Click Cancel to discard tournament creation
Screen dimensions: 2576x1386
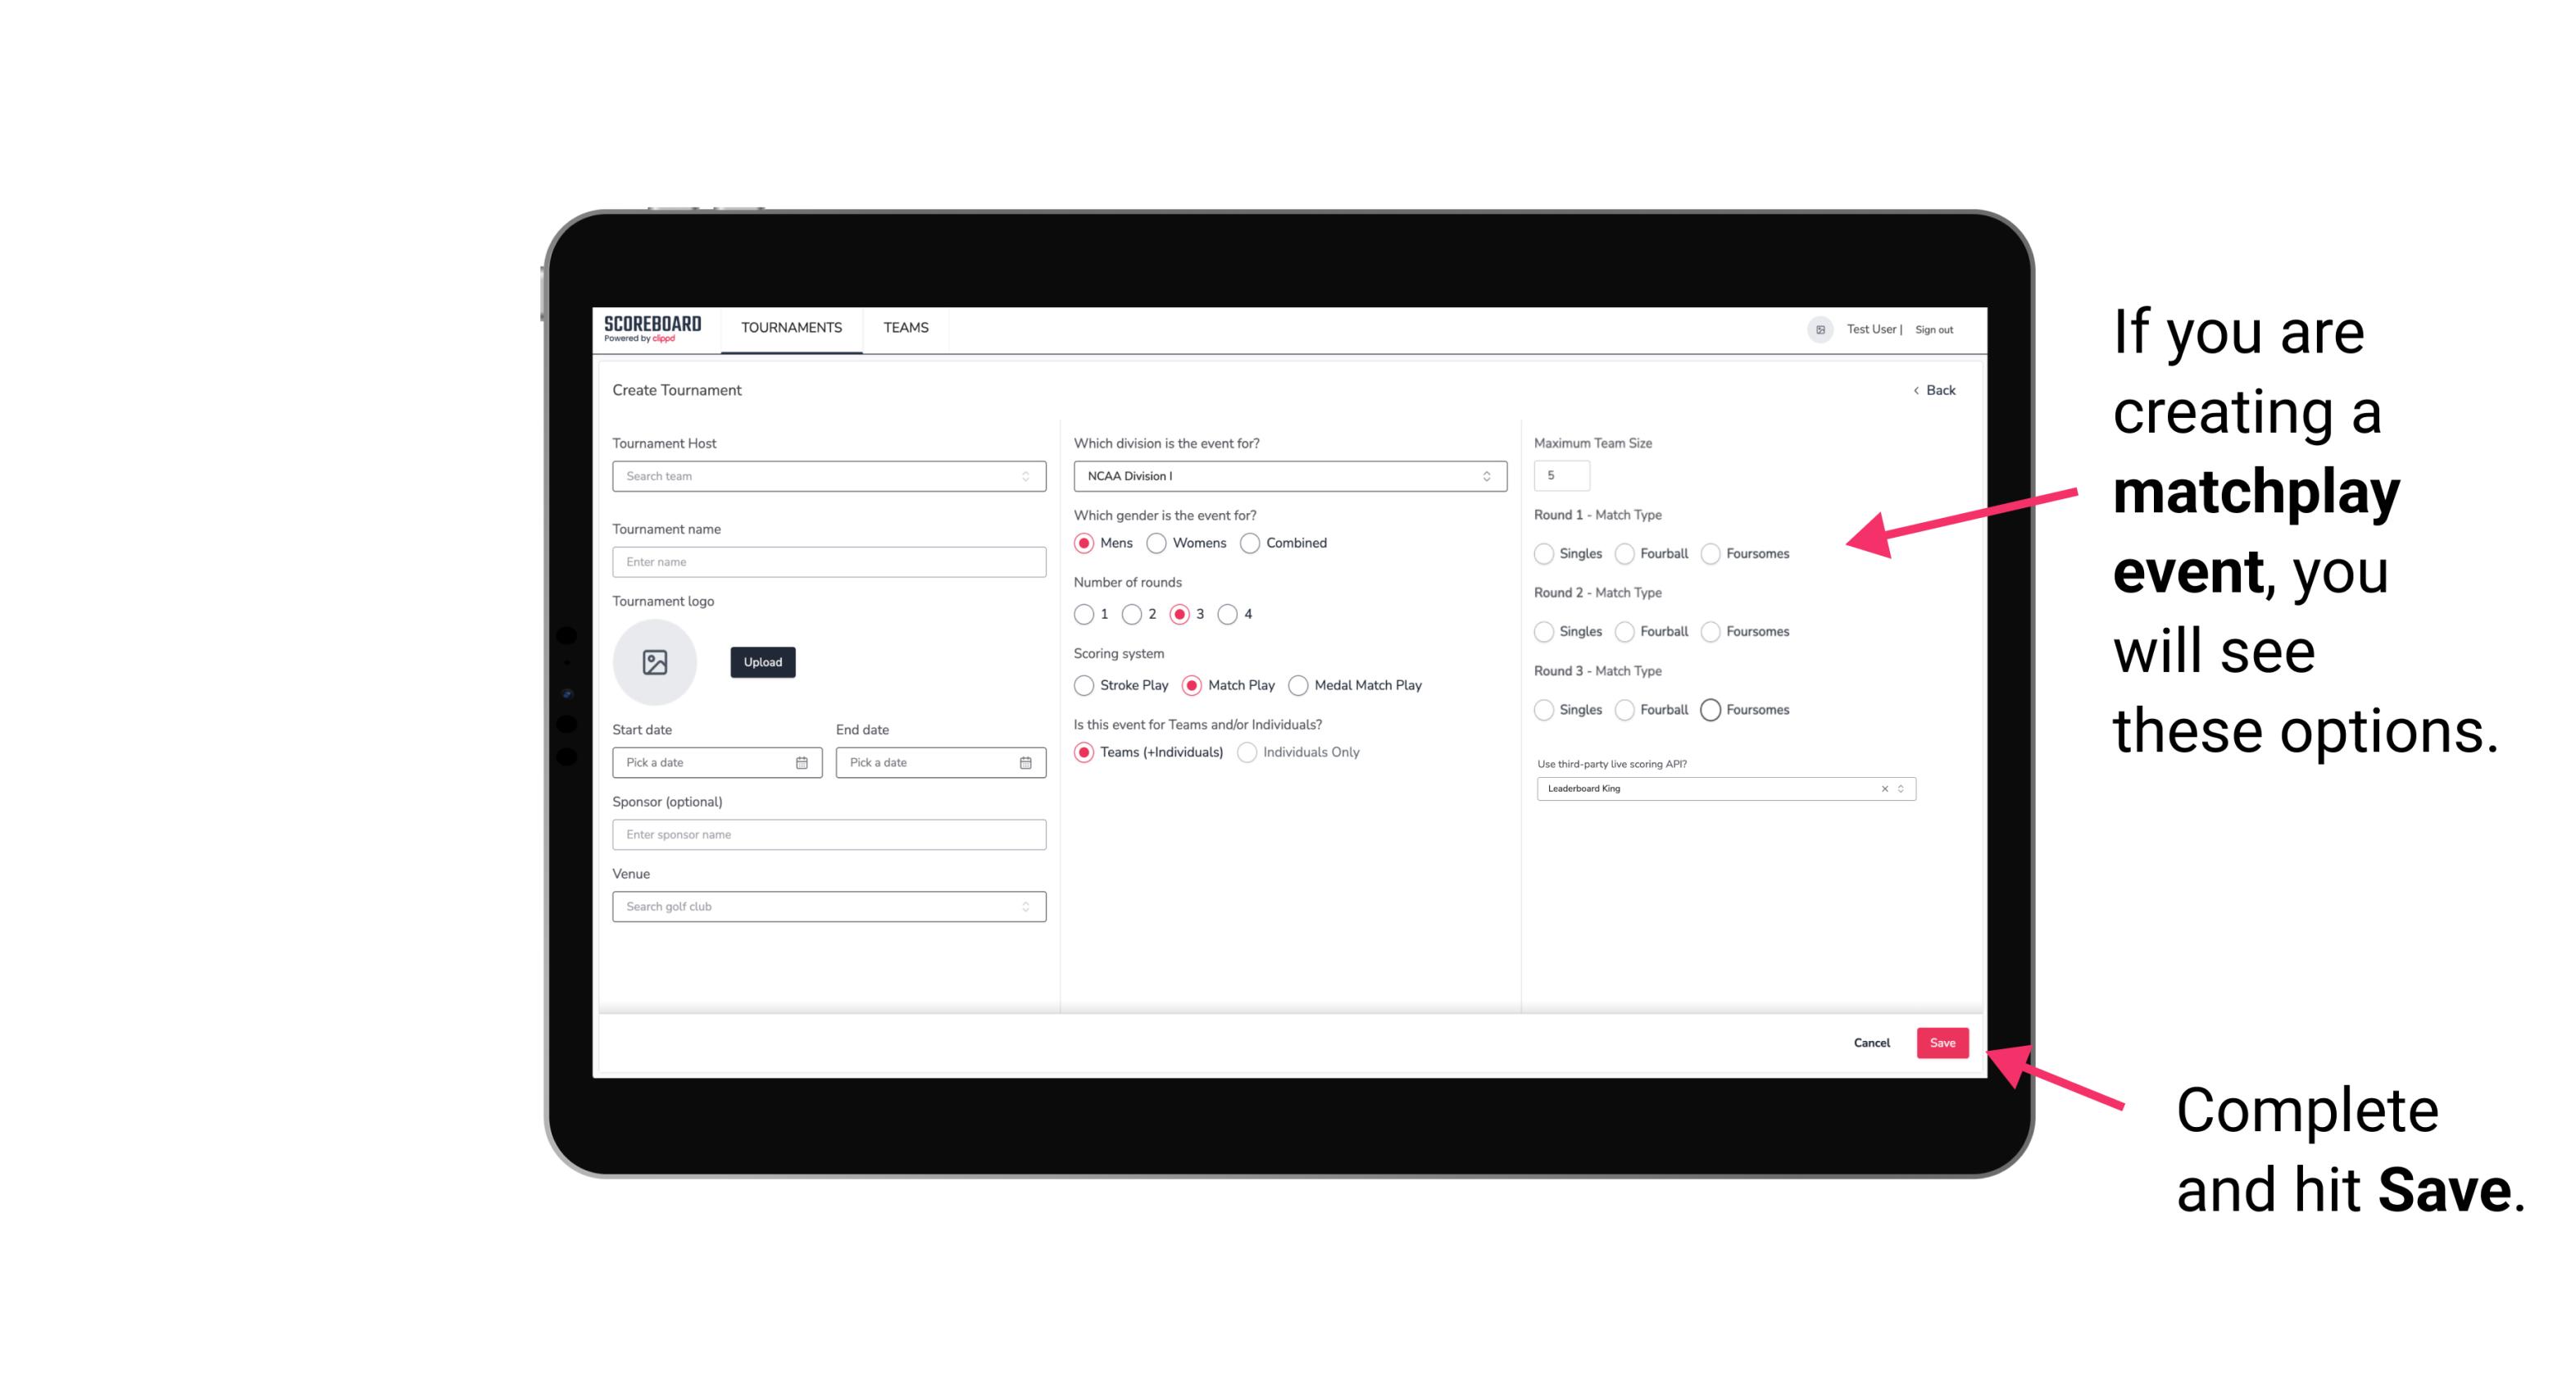point(1871,1043)
